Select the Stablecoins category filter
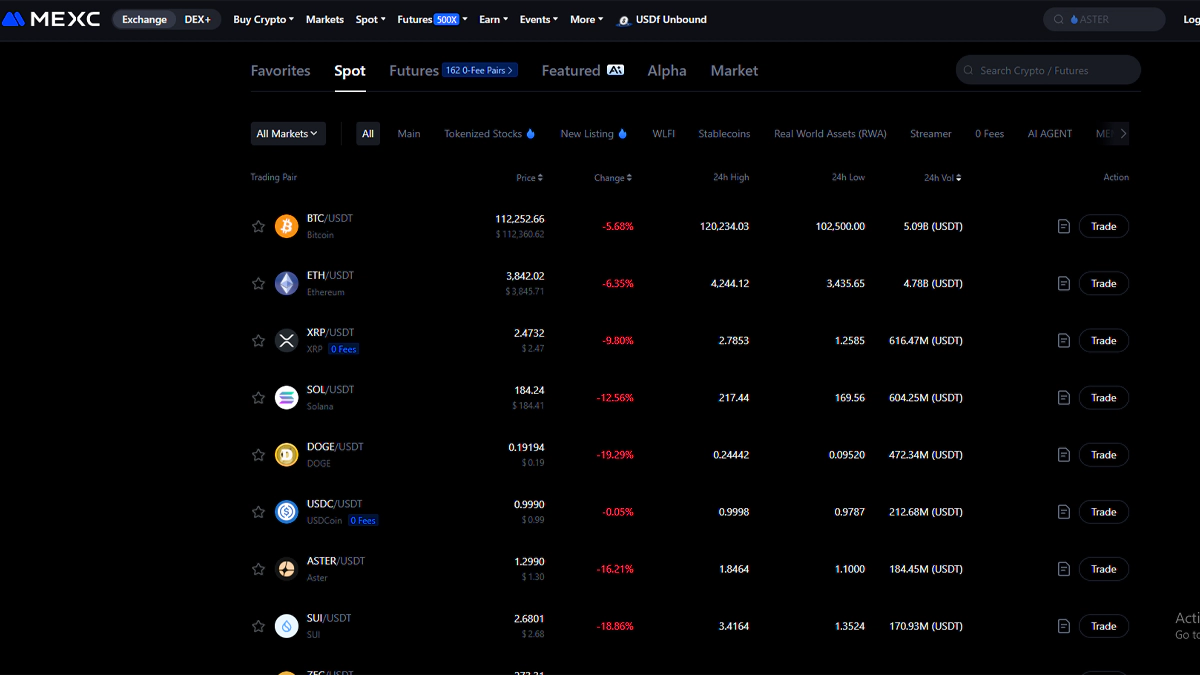This screenshot has width=1200, height=675. tap(724, 134)
